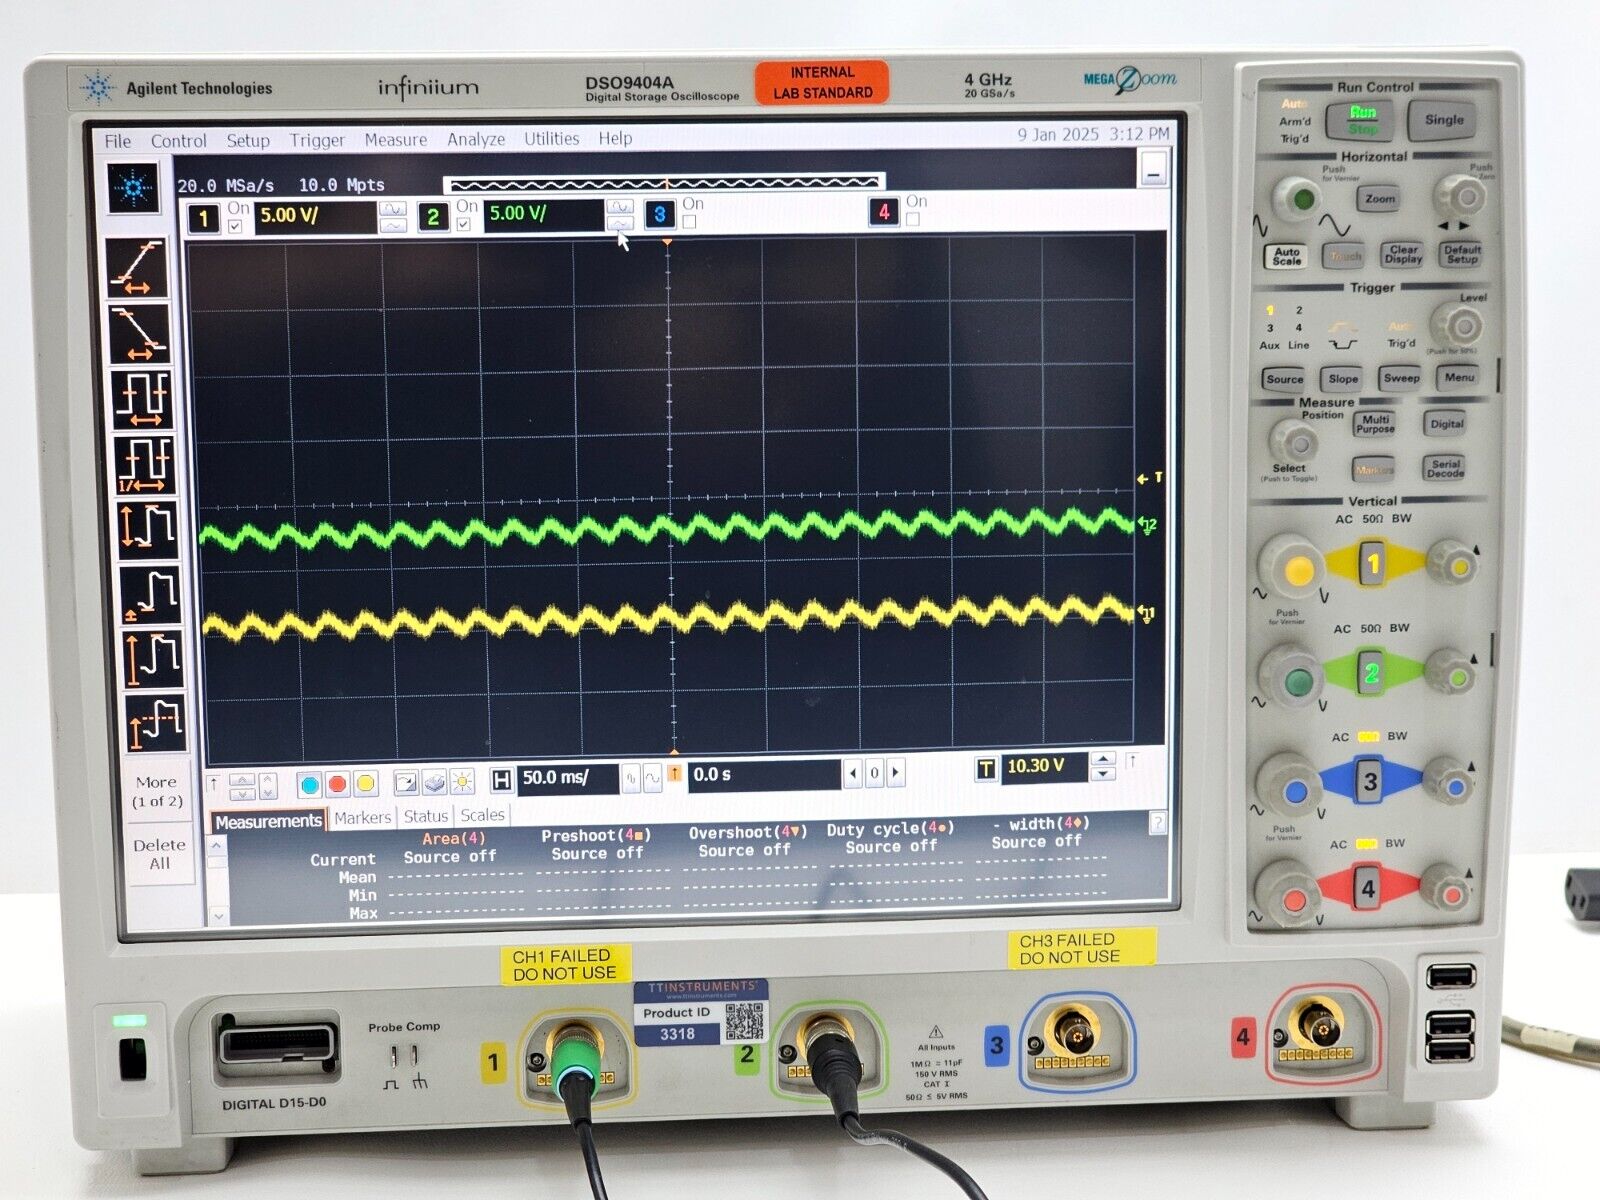
Task: Click the display brightness icon near the timebase
Action: click(462, 783)
